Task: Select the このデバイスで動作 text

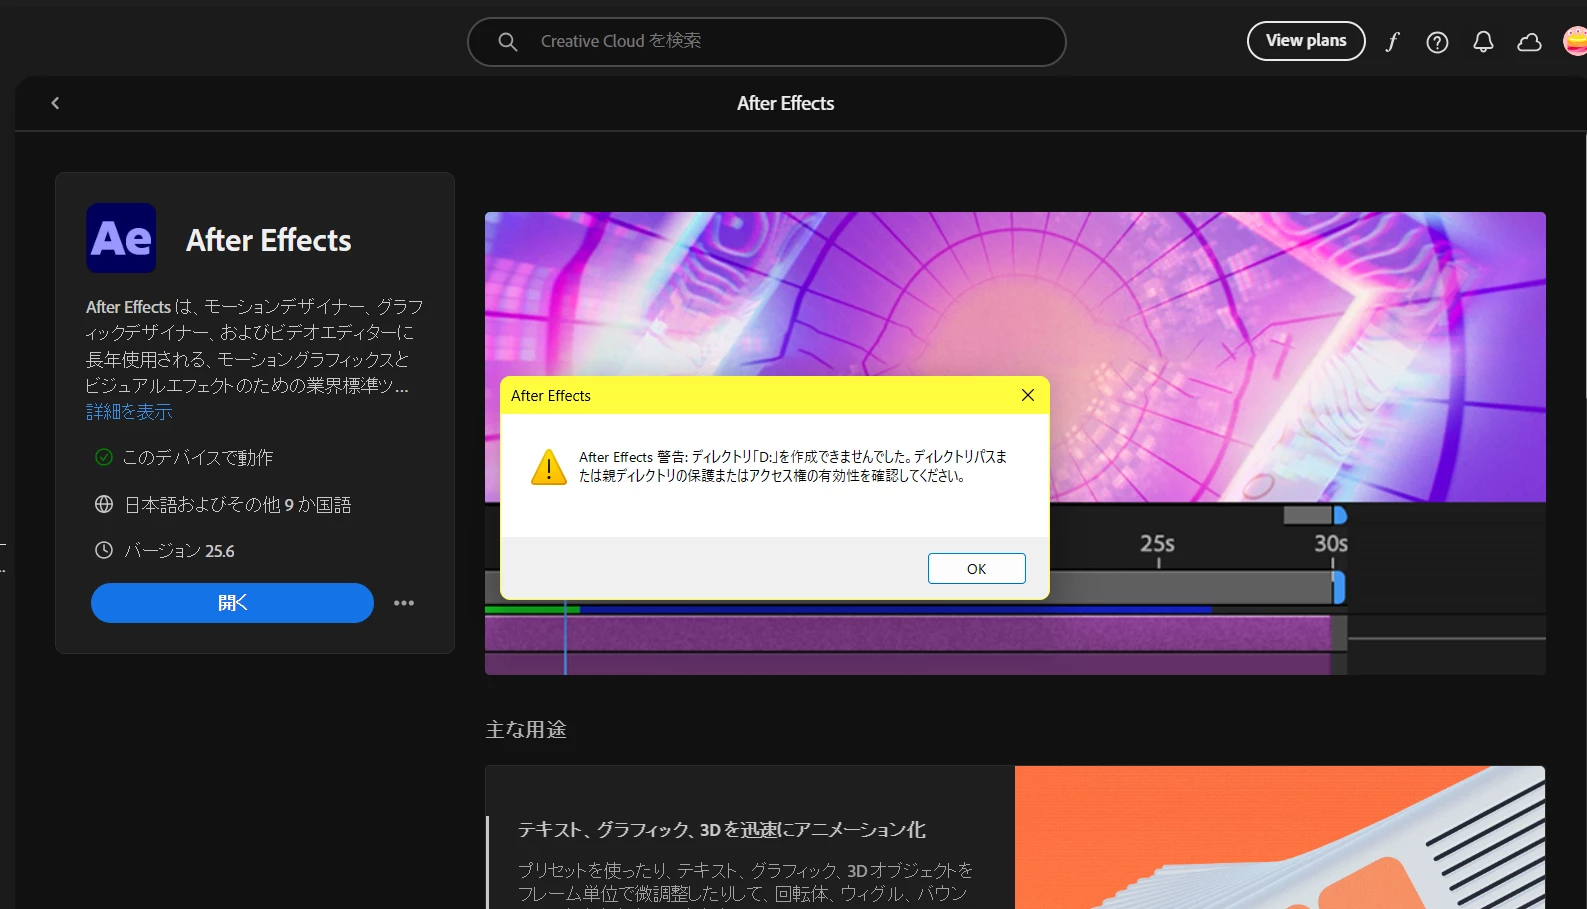Action: (198, 458)
